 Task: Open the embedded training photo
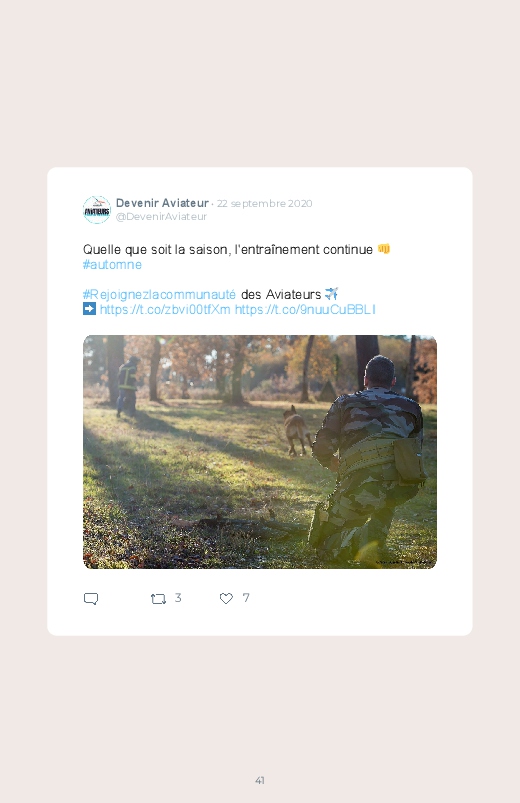(x=260, y=452)
